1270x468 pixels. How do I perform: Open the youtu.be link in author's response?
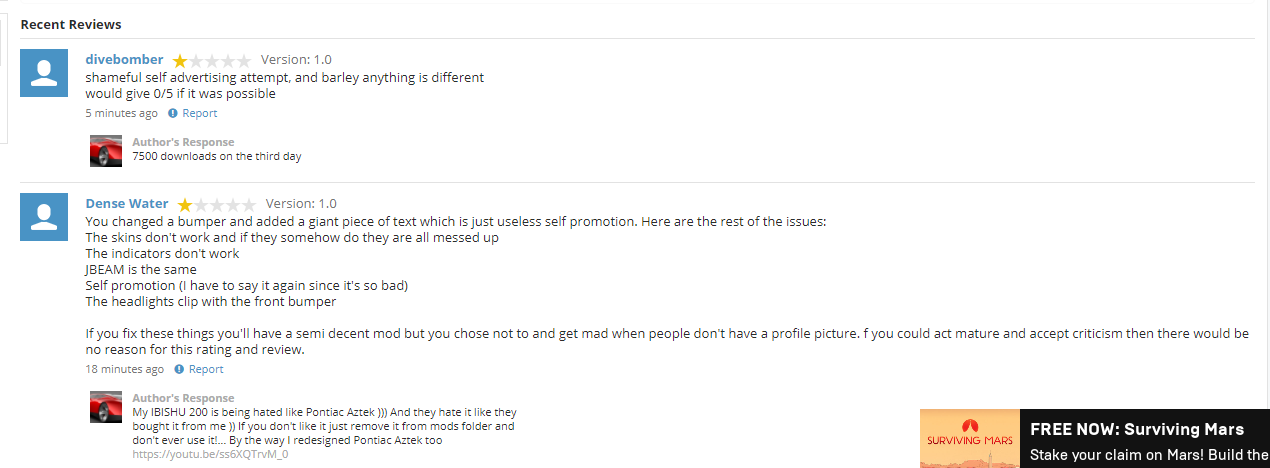tap(210, 454)
